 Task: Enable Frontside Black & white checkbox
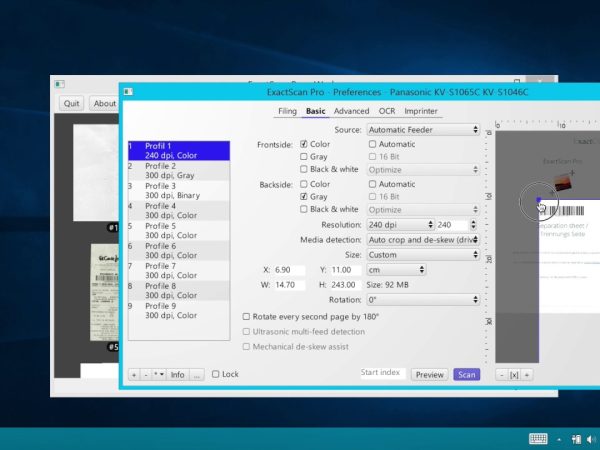(304, 169)
